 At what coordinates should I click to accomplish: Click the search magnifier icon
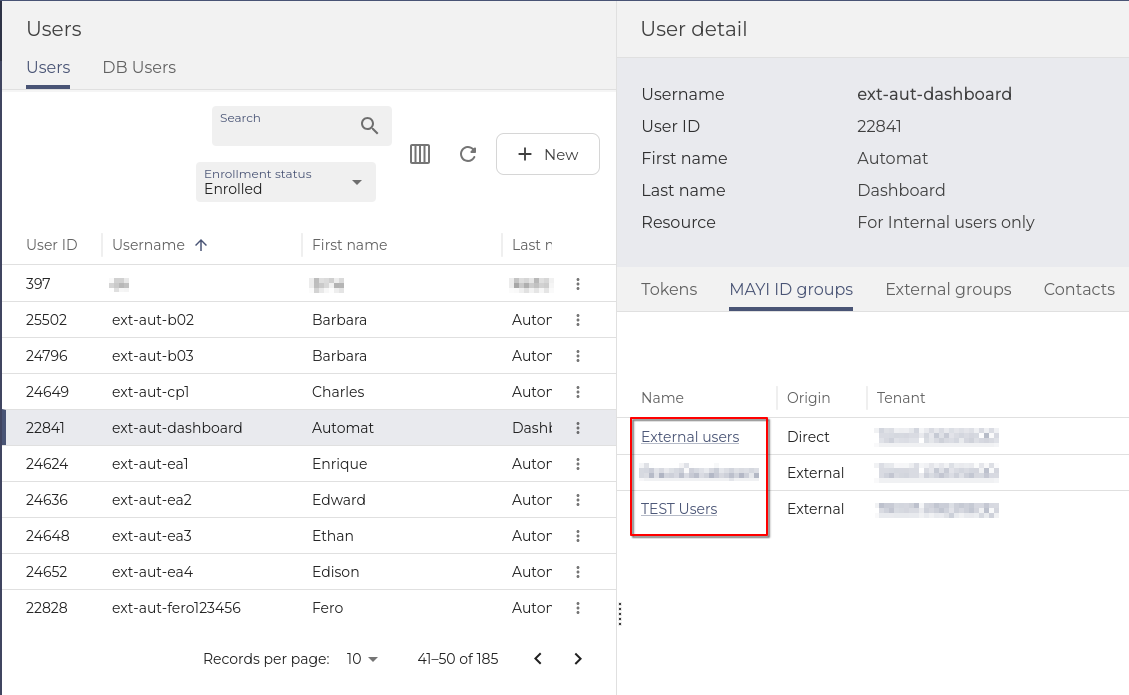[370, 126]
